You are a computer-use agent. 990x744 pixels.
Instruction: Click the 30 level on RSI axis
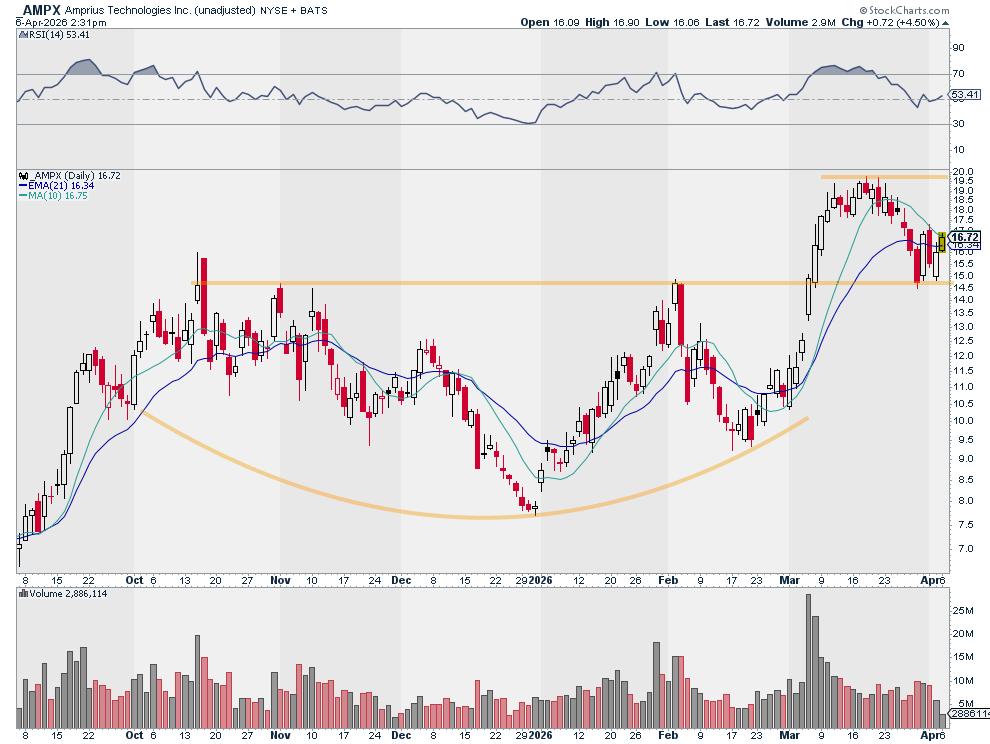coord(958,123)
